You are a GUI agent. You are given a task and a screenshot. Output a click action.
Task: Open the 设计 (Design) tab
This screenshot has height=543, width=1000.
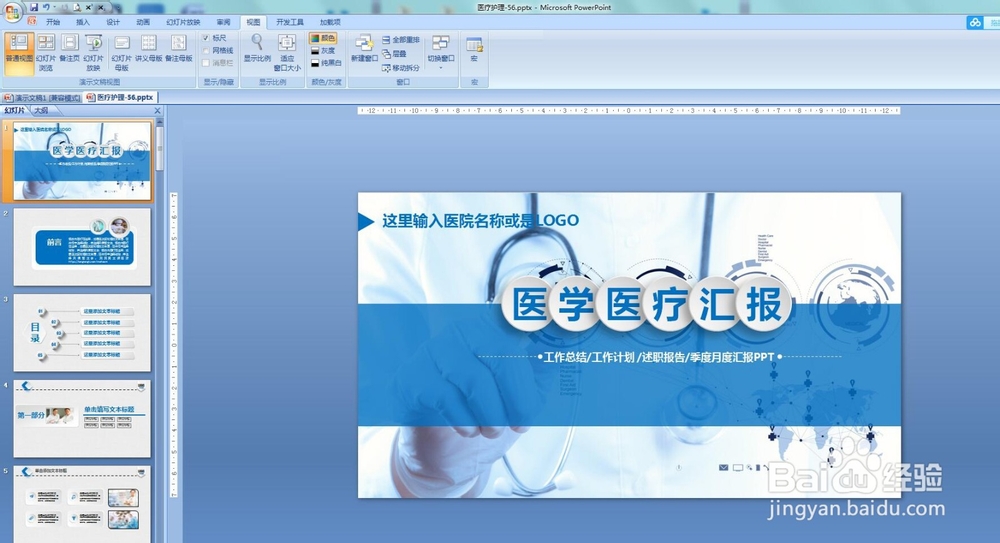click(x=113, y=22)
